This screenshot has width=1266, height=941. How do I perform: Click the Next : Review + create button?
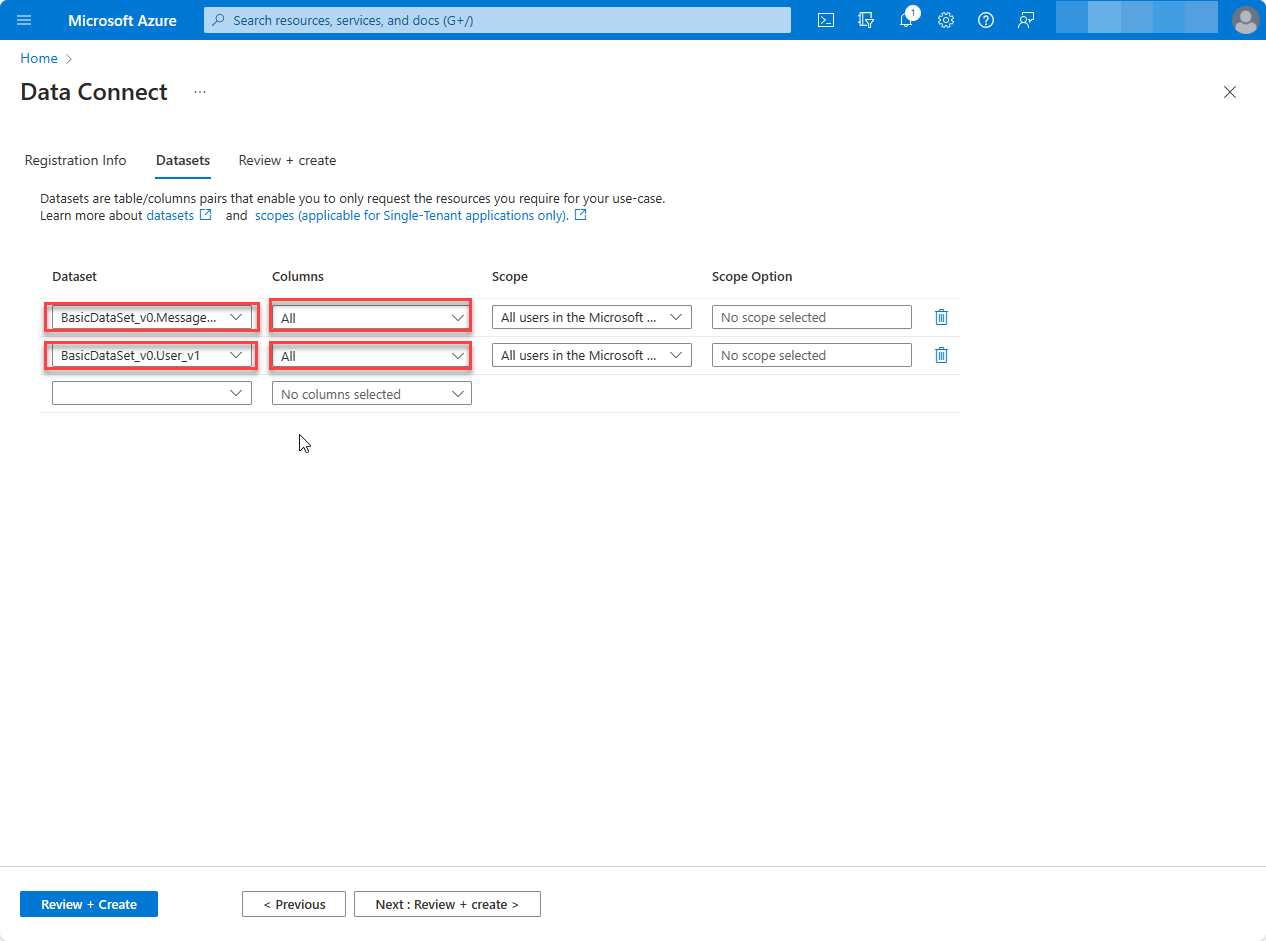coord(447,904)
